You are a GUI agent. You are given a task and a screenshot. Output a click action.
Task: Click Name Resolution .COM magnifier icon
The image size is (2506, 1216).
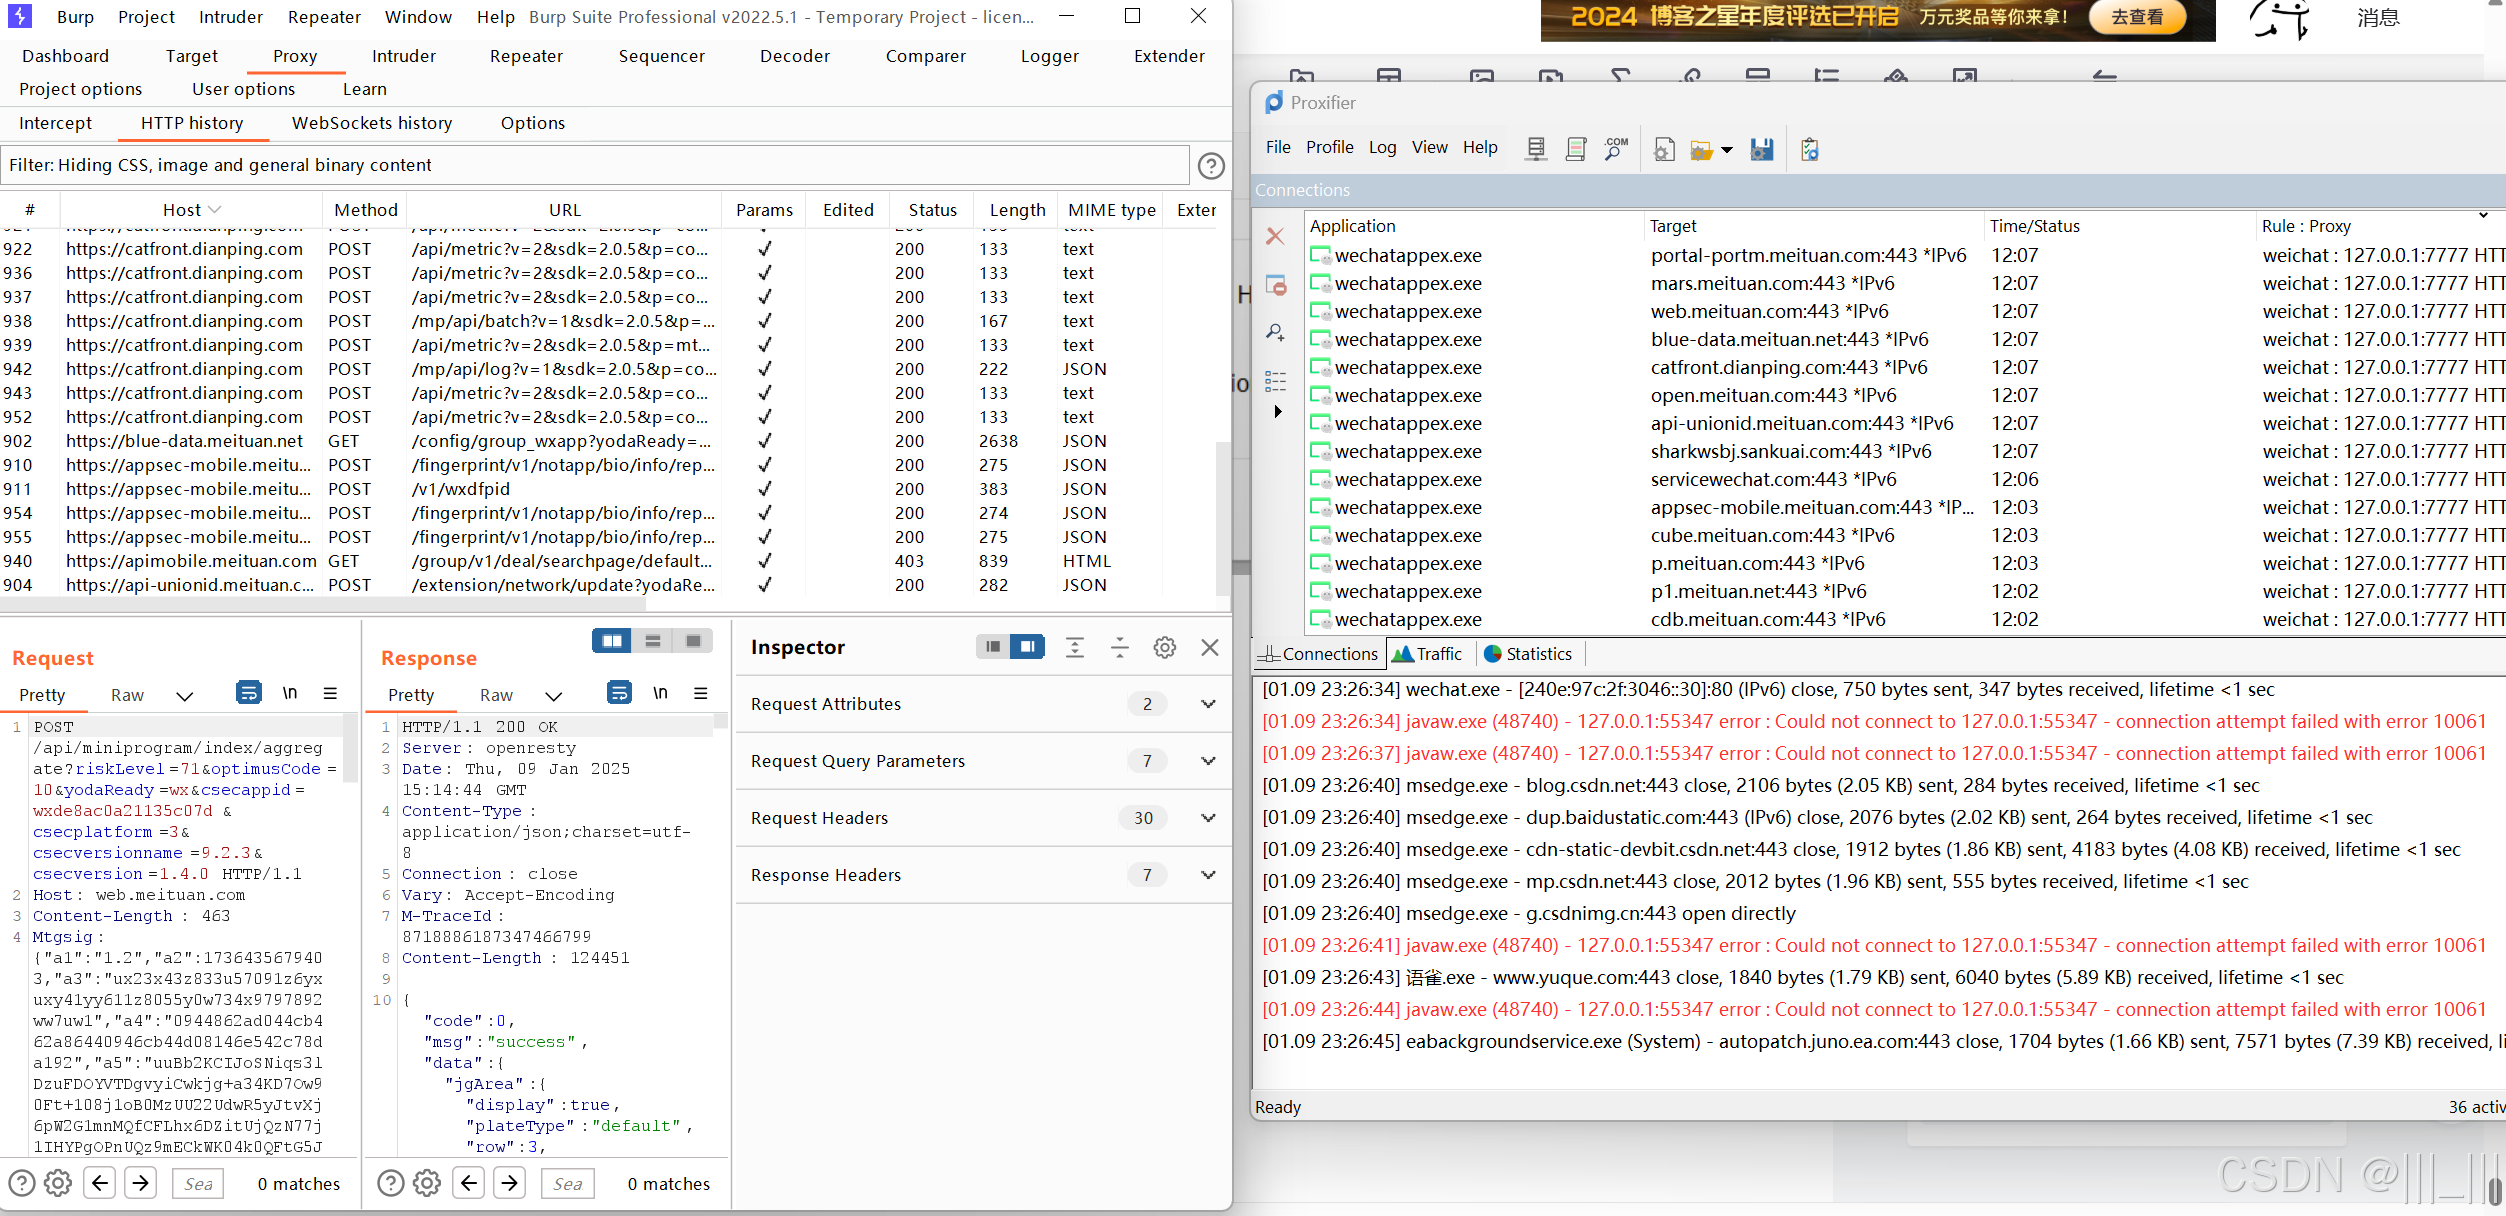click(x=1615, y=149)
